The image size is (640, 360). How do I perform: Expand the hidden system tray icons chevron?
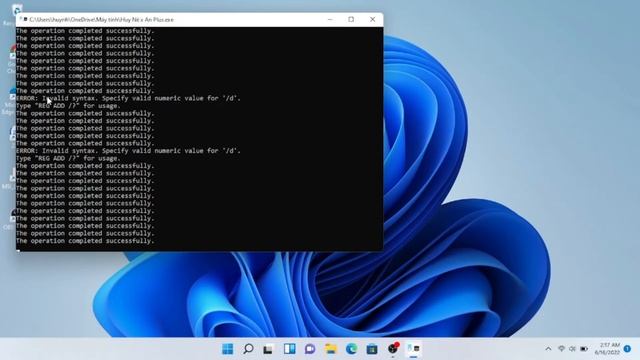548,349
